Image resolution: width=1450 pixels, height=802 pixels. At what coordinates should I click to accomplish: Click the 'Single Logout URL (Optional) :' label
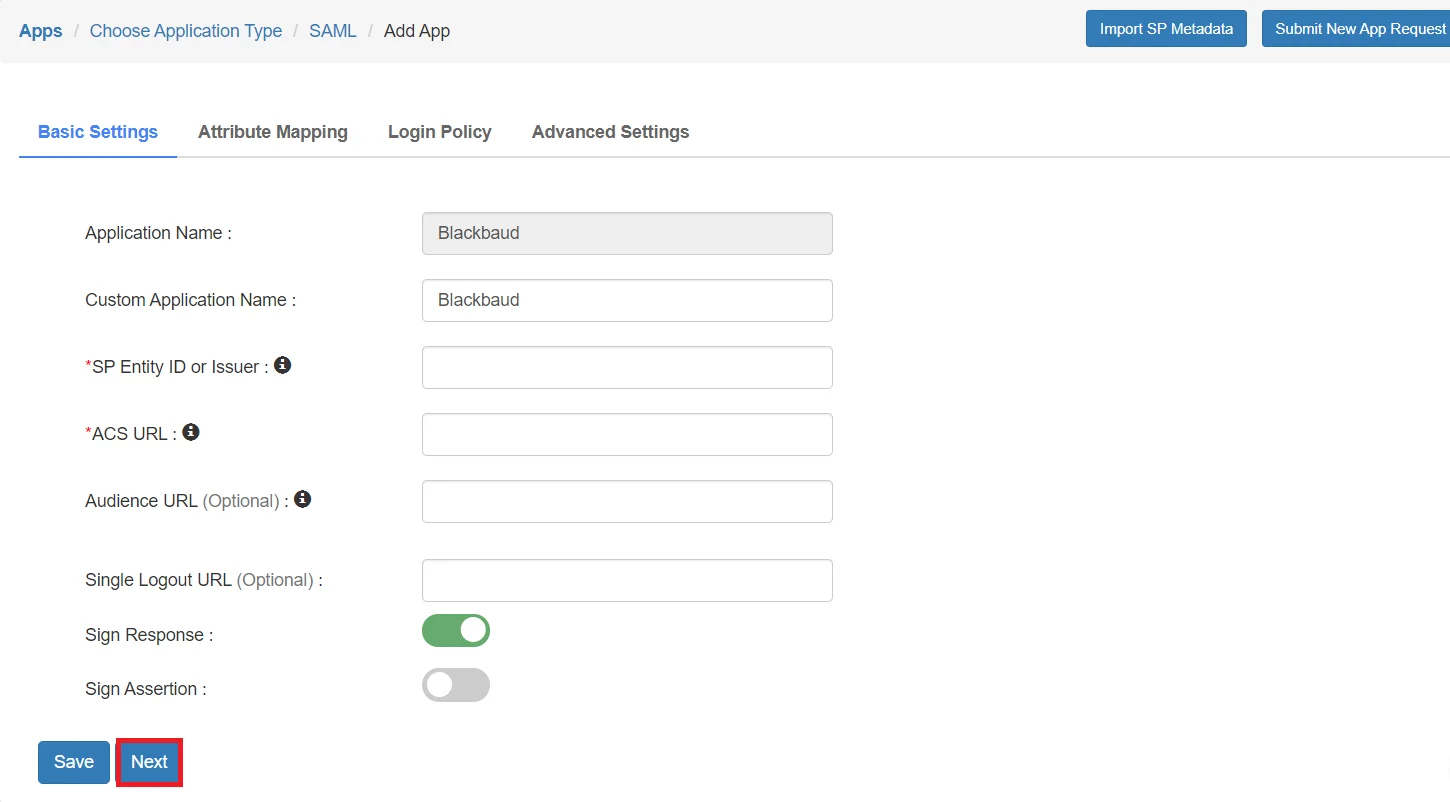[x=204, y=580]
